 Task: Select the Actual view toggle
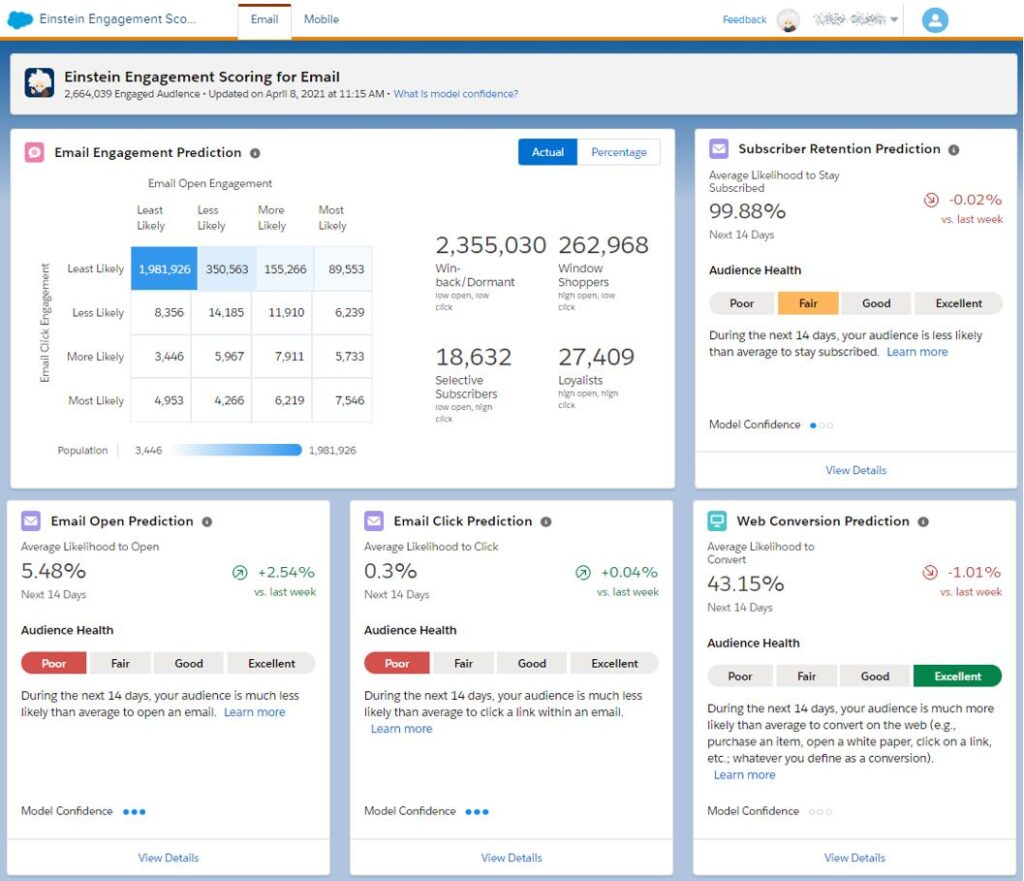pos(547,152)
